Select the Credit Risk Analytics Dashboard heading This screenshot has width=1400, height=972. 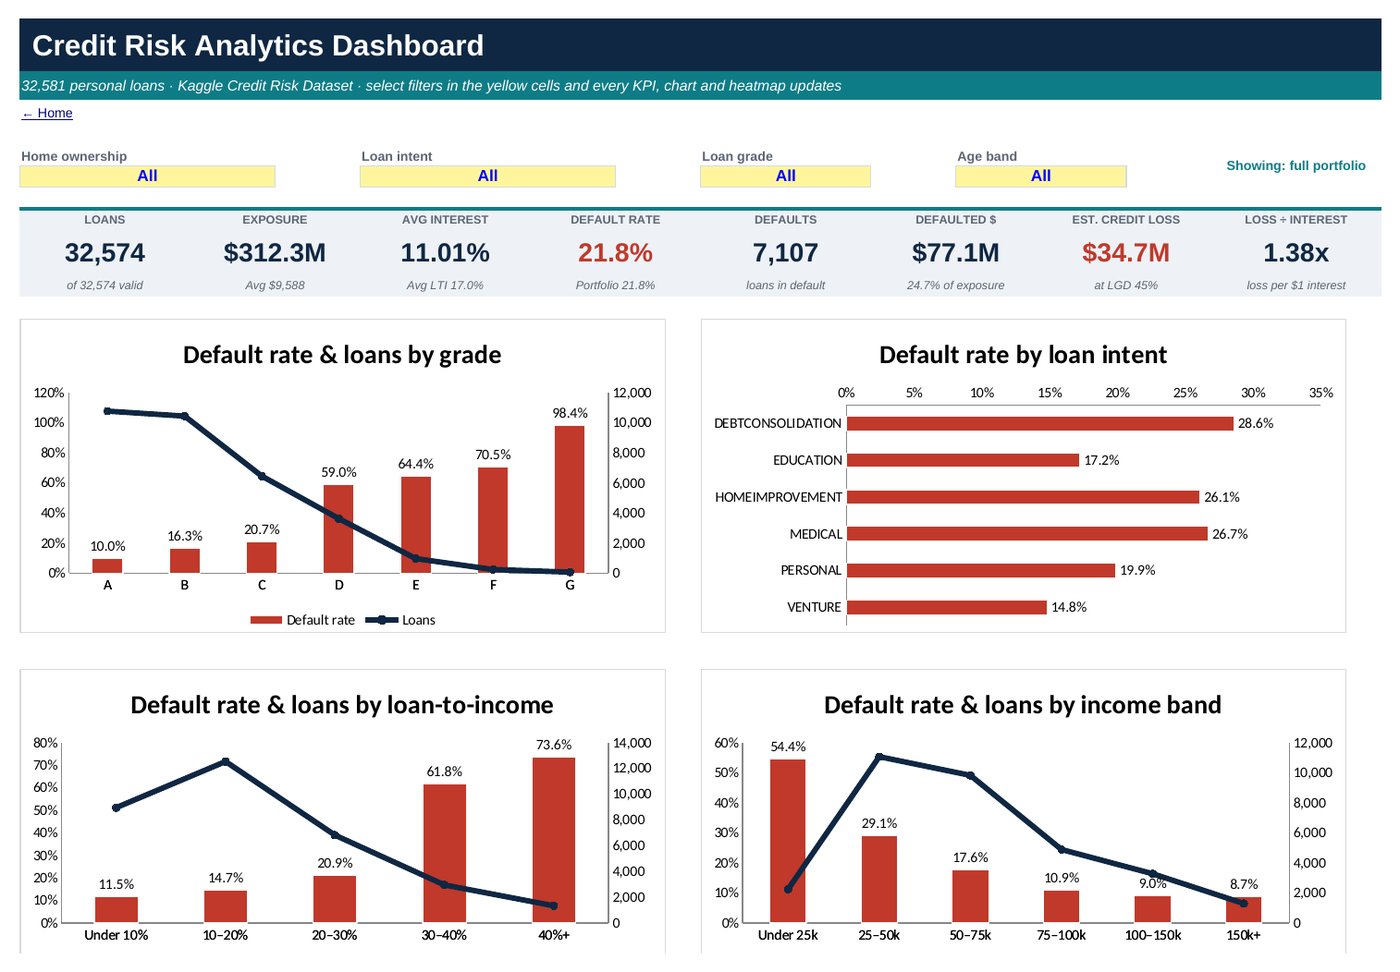(x=258, y=46)
